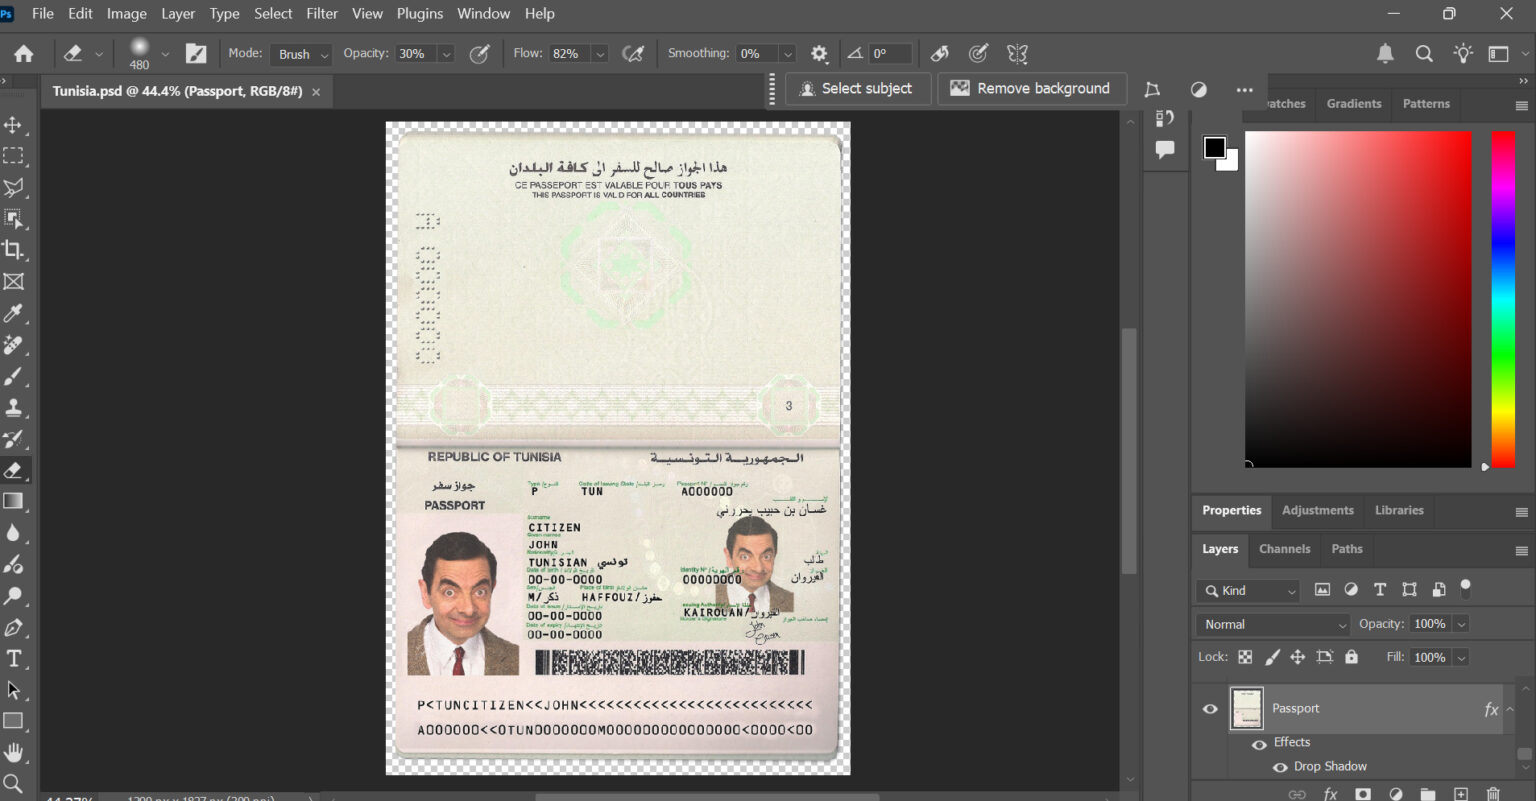The image size is (1536, 801).
Task: Select the Path Selection tool
Action: point(13,690)
